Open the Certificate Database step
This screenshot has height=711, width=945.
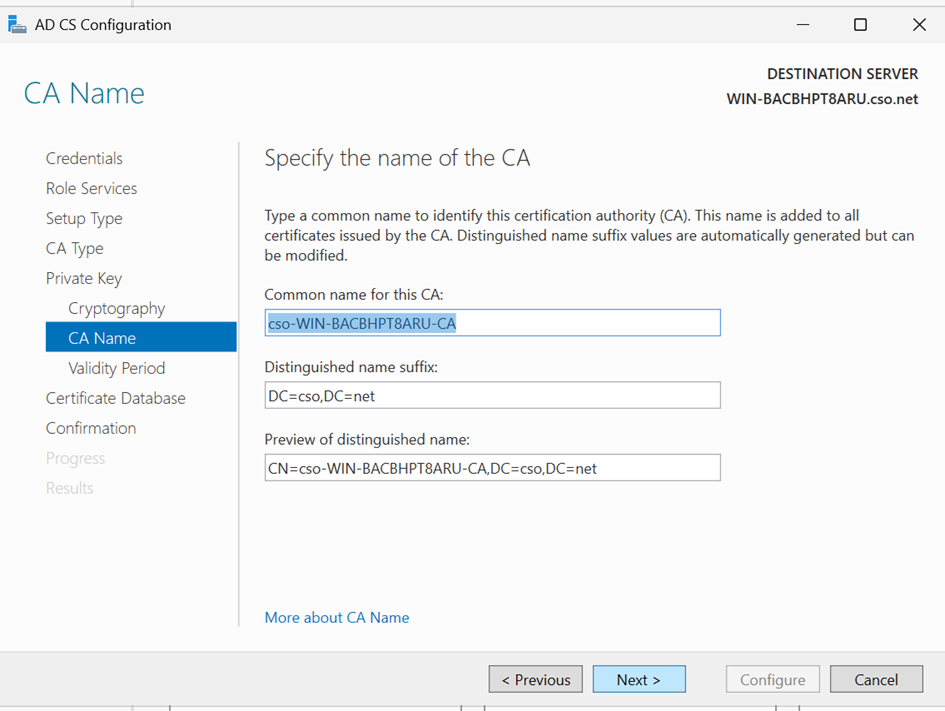click(115, 398)
